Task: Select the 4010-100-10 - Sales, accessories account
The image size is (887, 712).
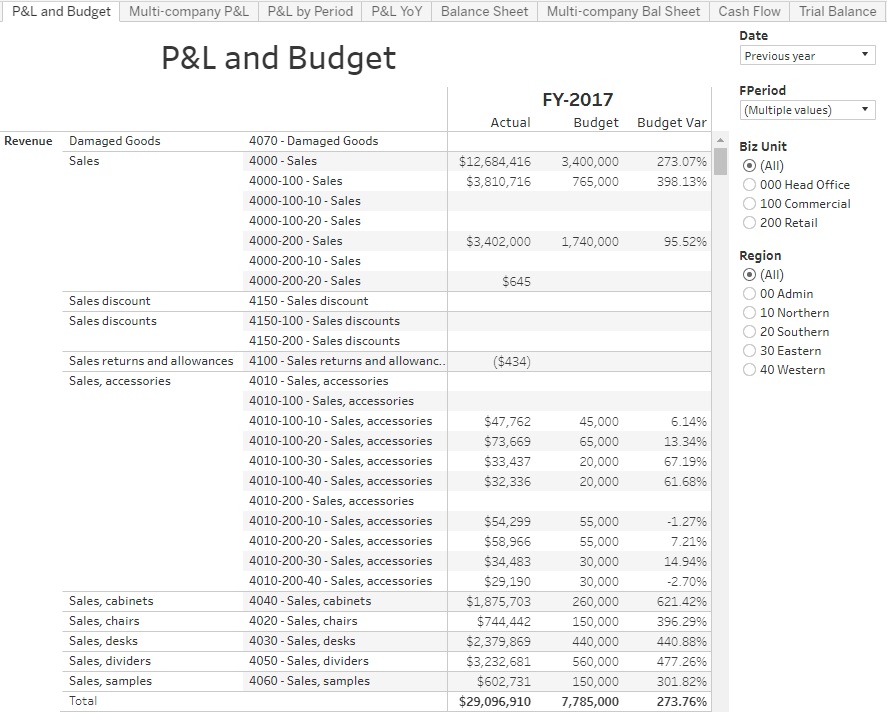Action: pos(341,421)
